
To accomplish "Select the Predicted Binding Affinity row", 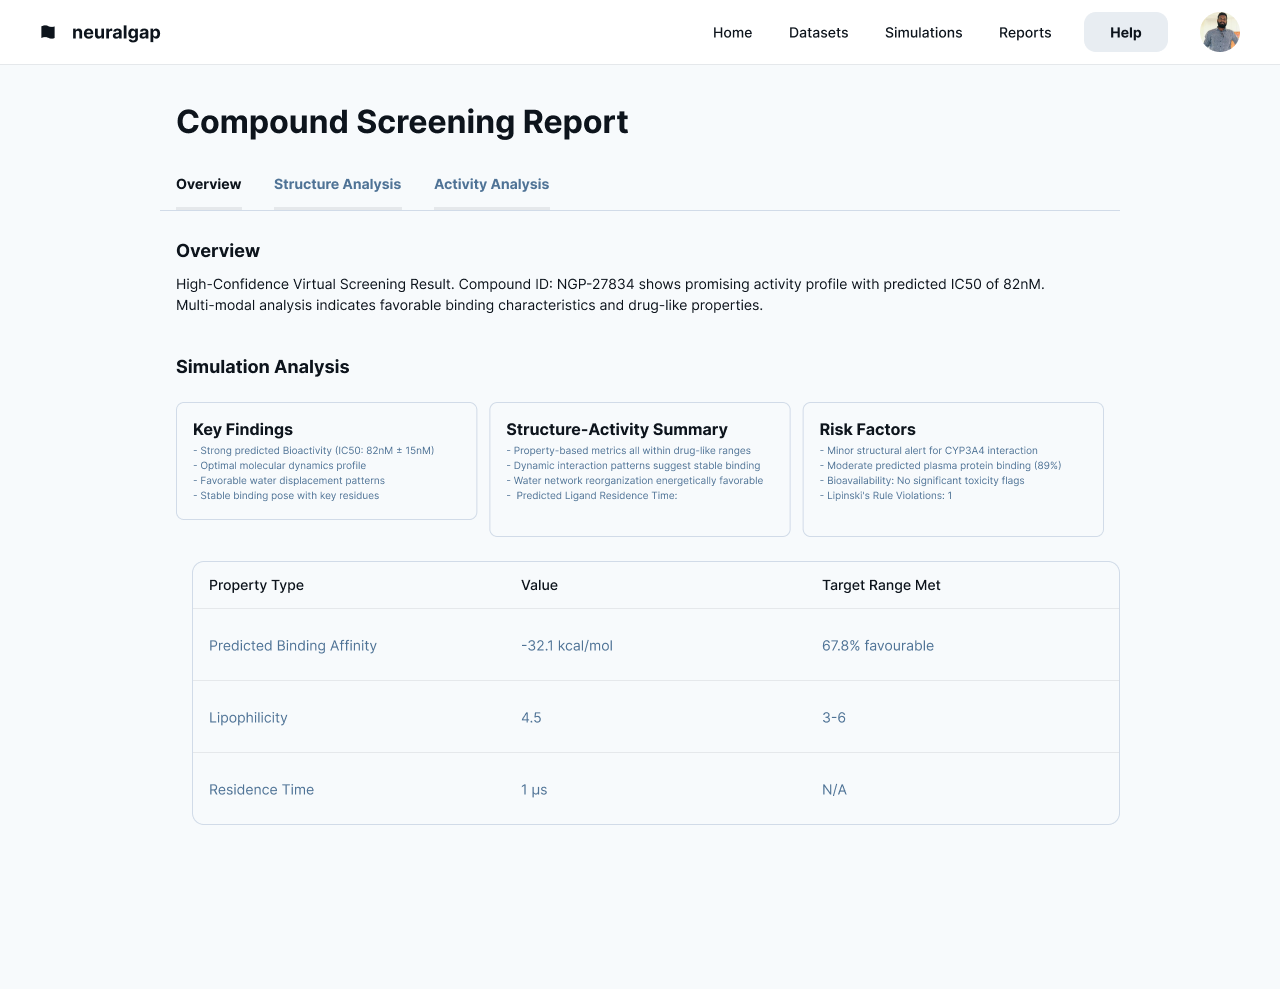I will [655, 645].
